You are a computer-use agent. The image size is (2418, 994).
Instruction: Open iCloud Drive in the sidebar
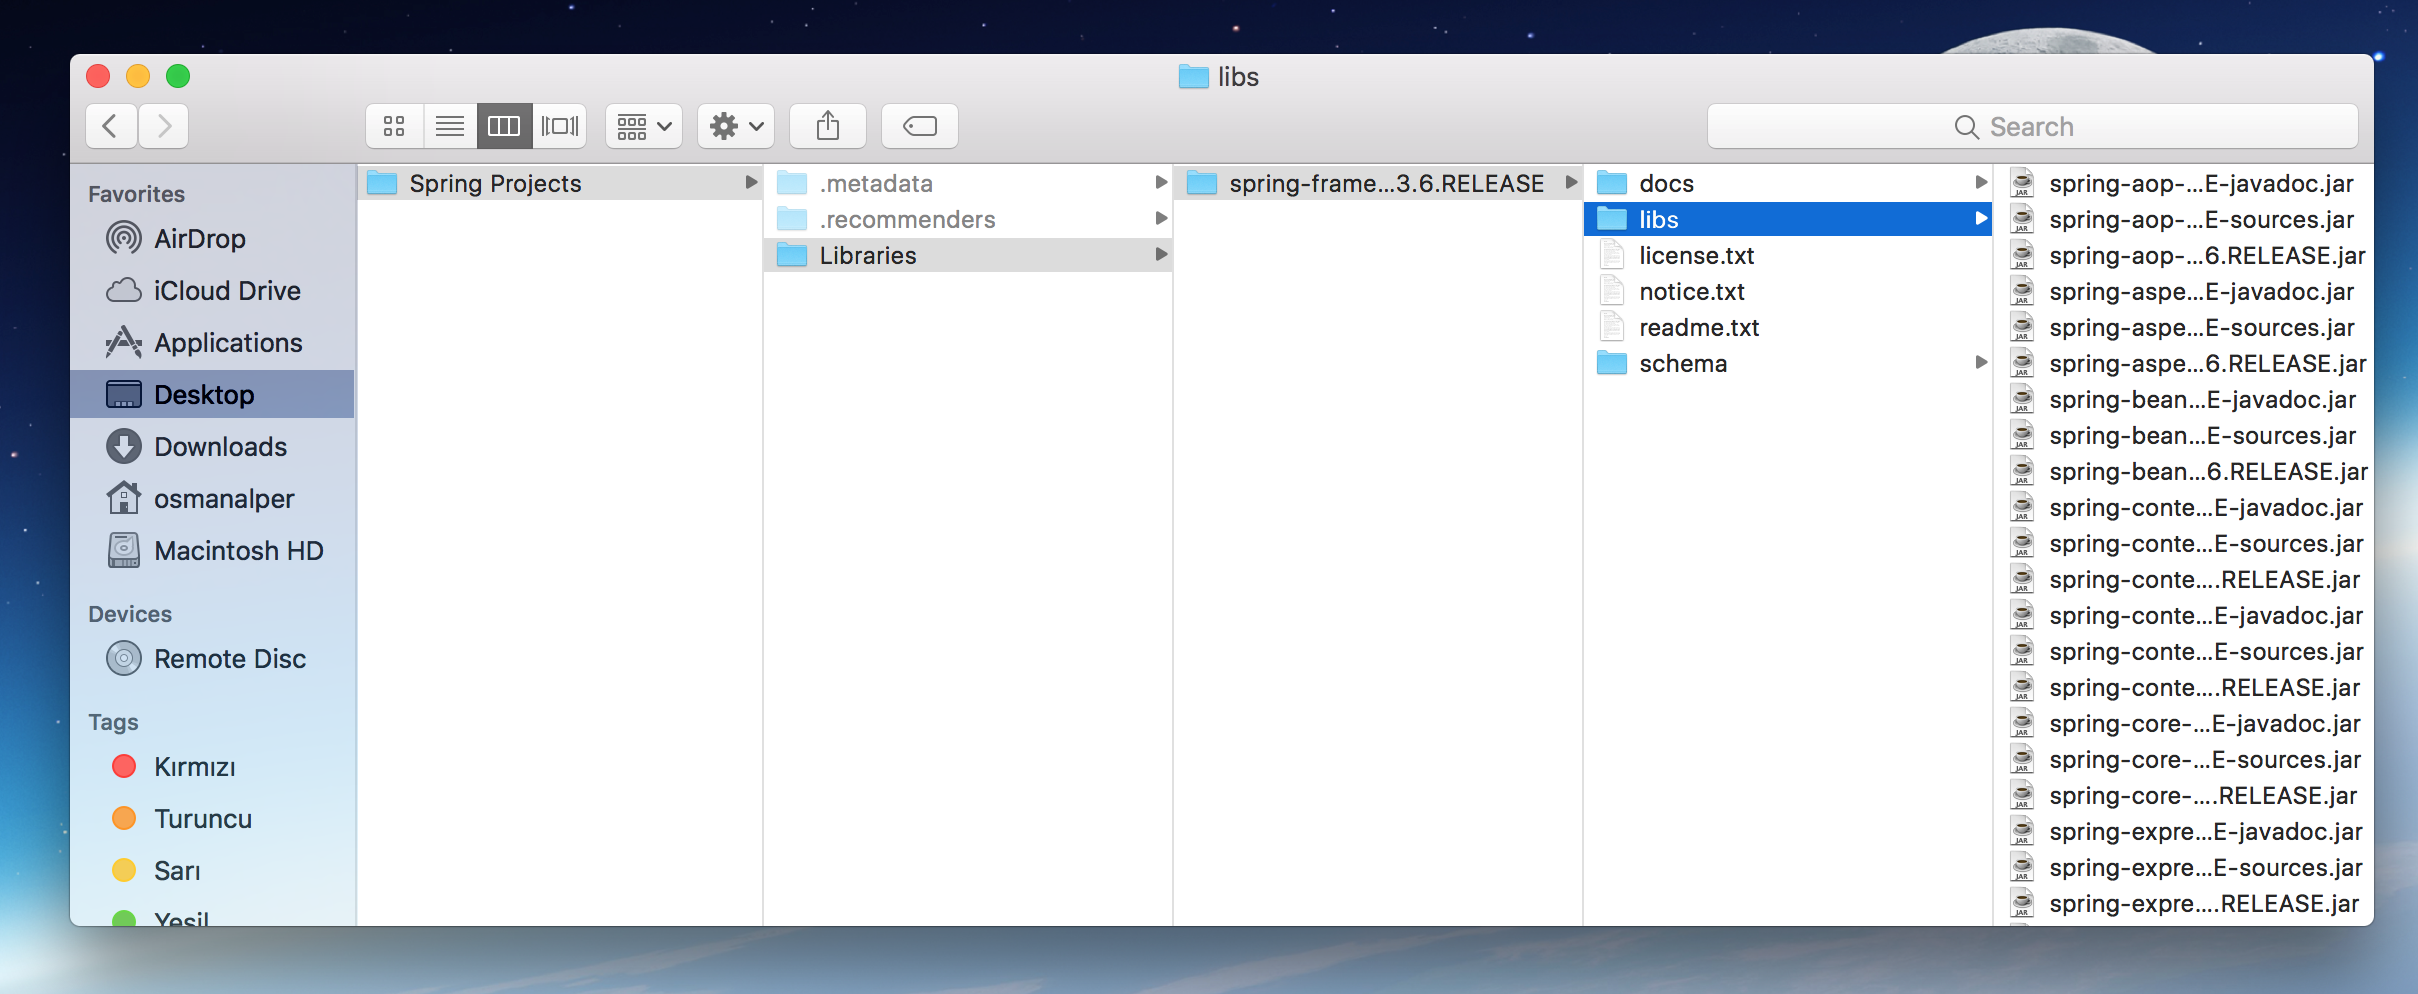coord(212,290)
